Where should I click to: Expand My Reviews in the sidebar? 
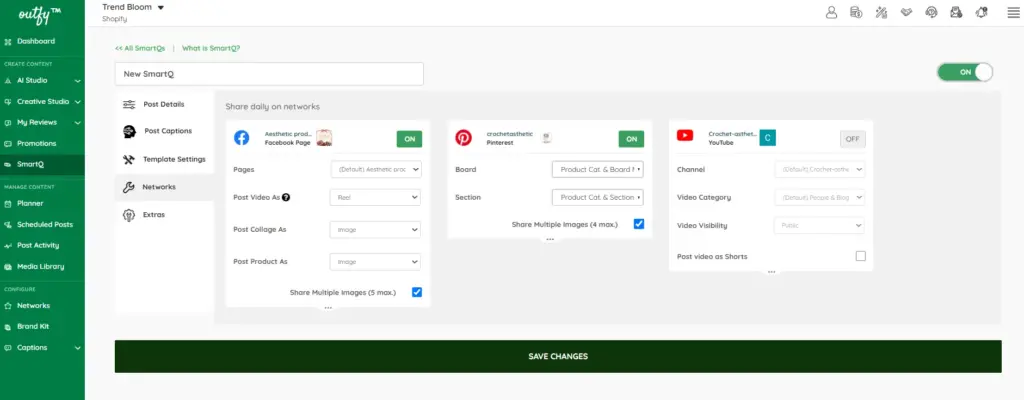click(x=42, y=122)
